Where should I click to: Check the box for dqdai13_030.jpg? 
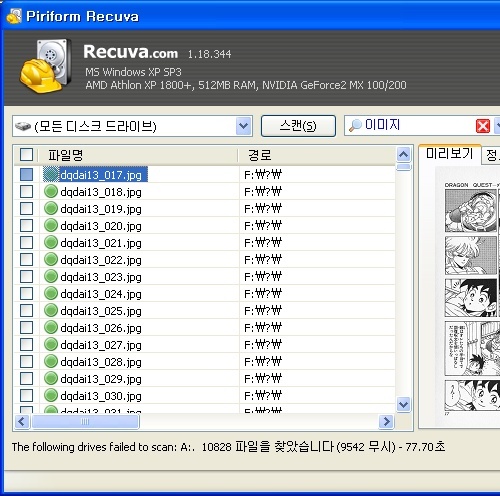[x=26, y=396]
